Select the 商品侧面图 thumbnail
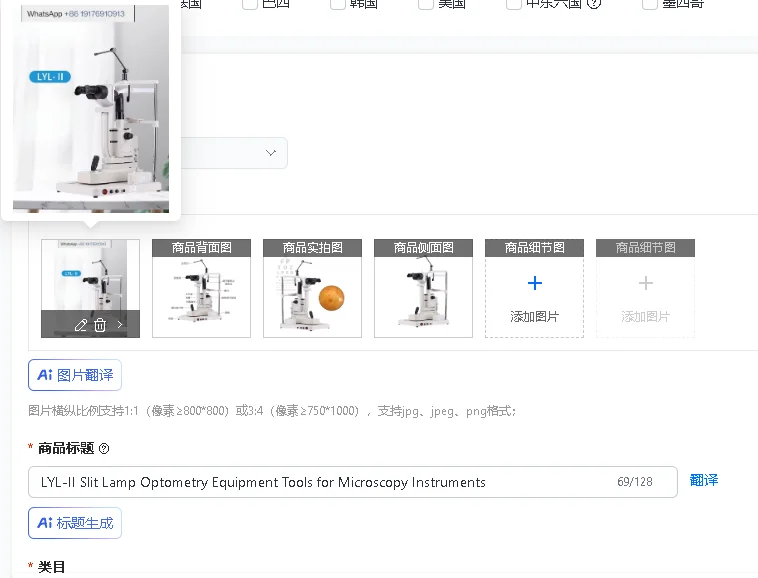 (423, 288)
